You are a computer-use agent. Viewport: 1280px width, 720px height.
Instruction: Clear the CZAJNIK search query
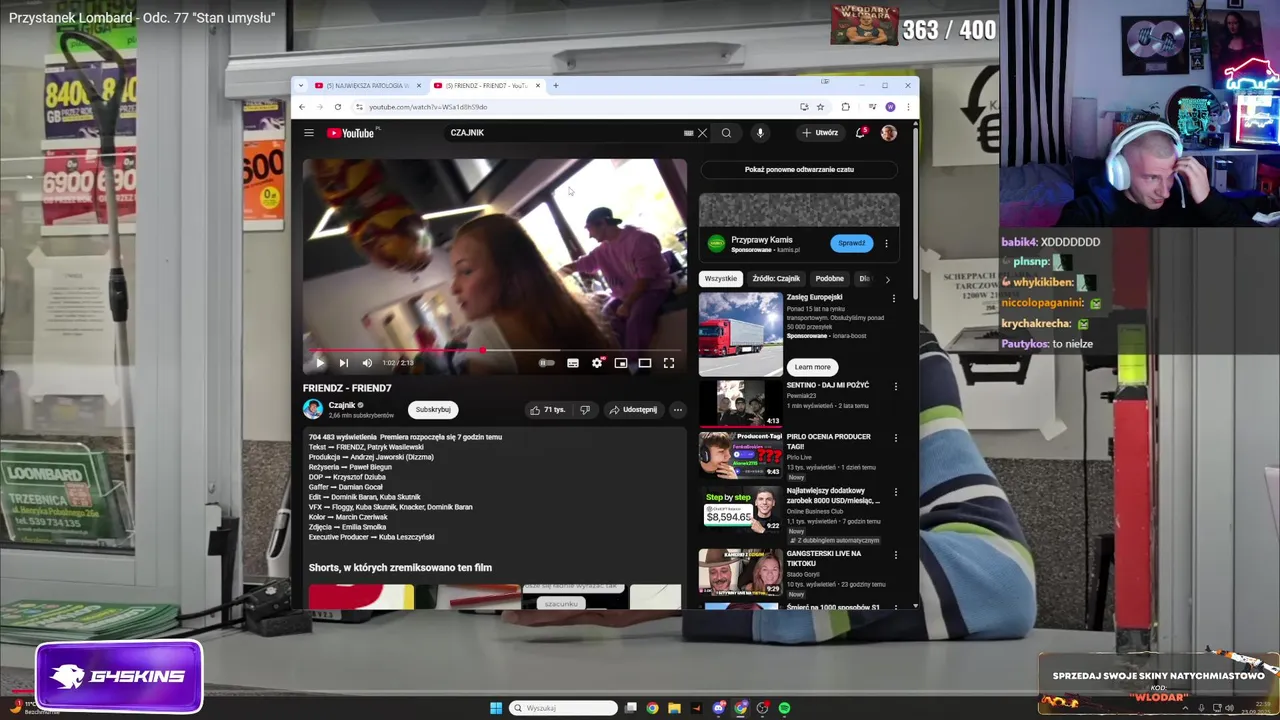(x=702, y=133)
